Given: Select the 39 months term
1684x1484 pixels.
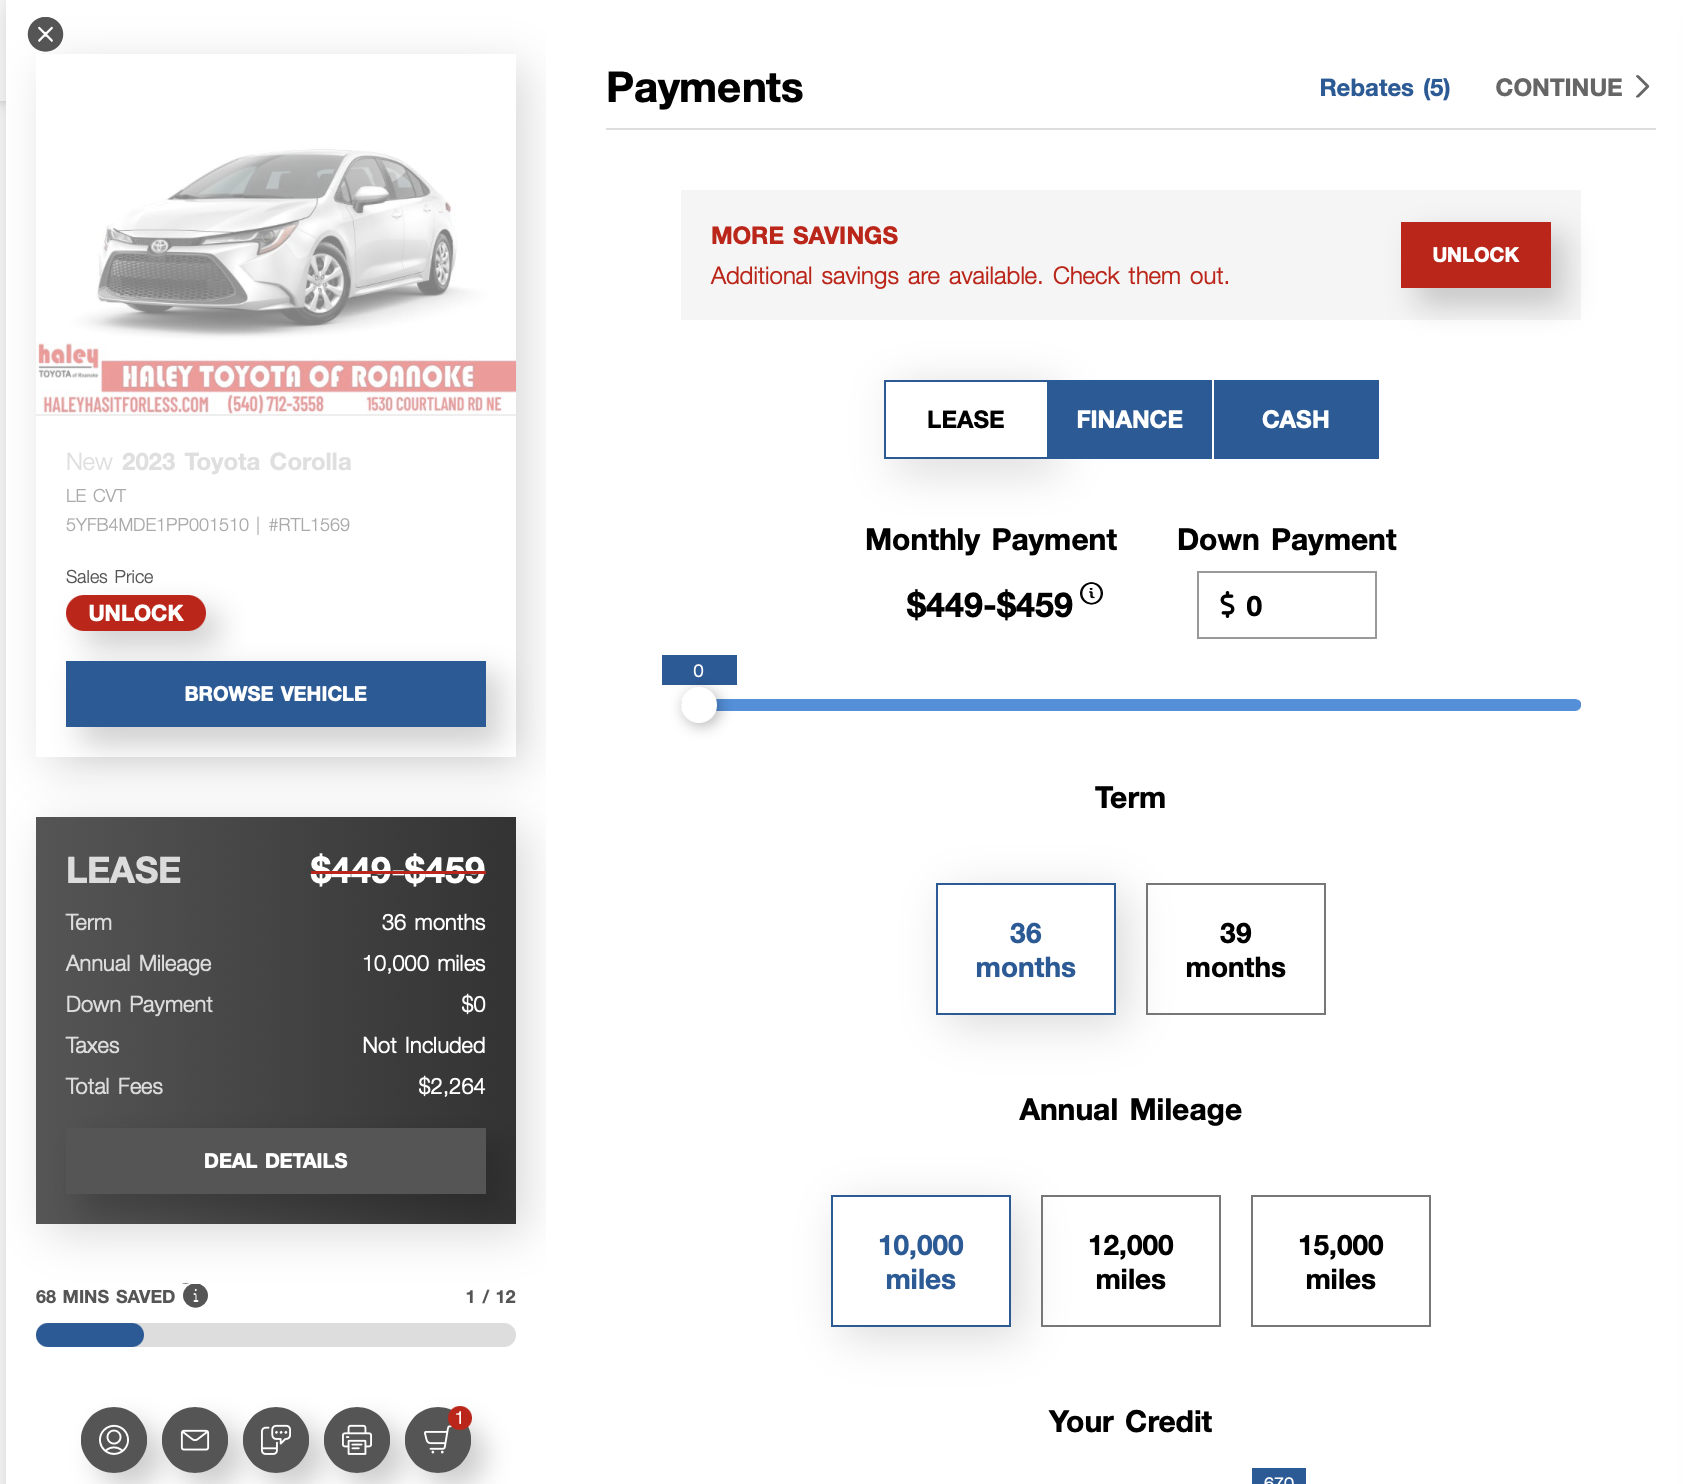Looking at the screenshot, I should tap(1236, 949).
